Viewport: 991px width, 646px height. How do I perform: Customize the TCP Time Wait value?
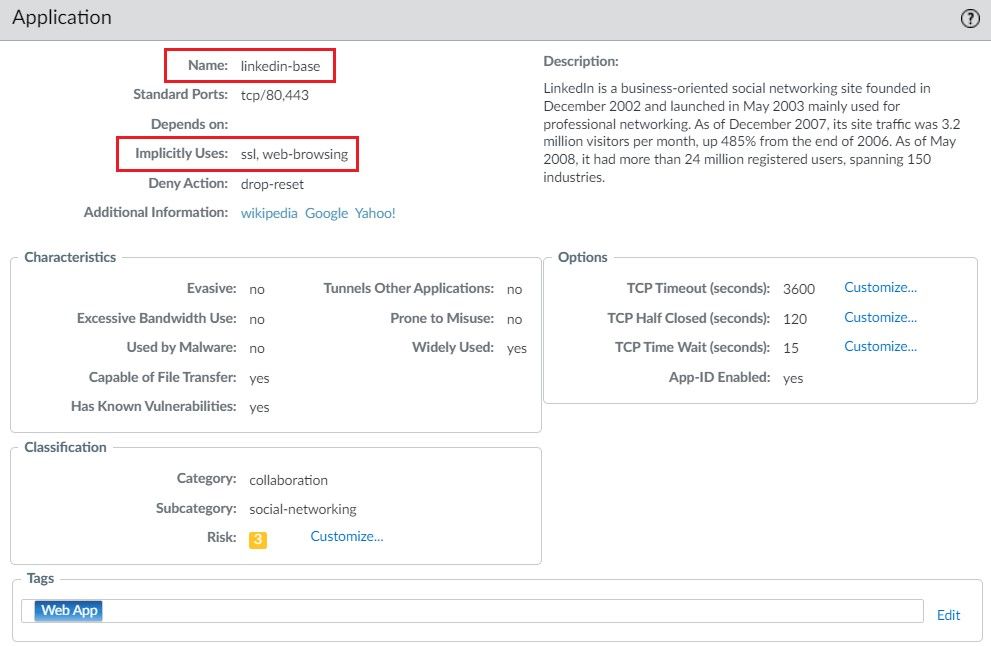[x=880, y=346]
